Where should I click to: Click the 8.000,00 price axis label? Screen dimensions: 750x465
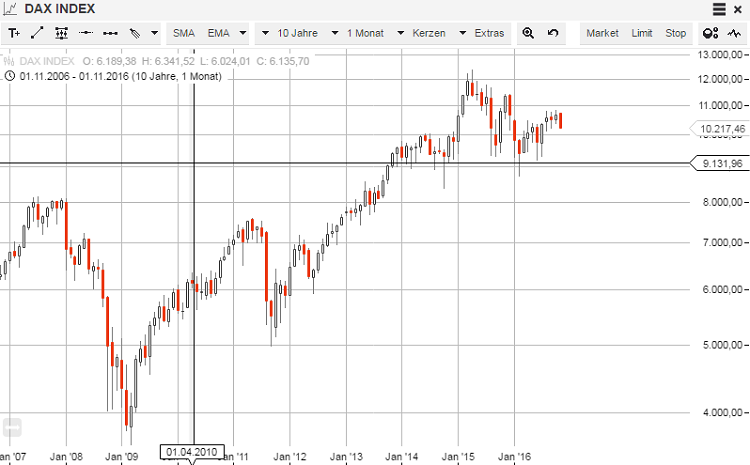722,202
